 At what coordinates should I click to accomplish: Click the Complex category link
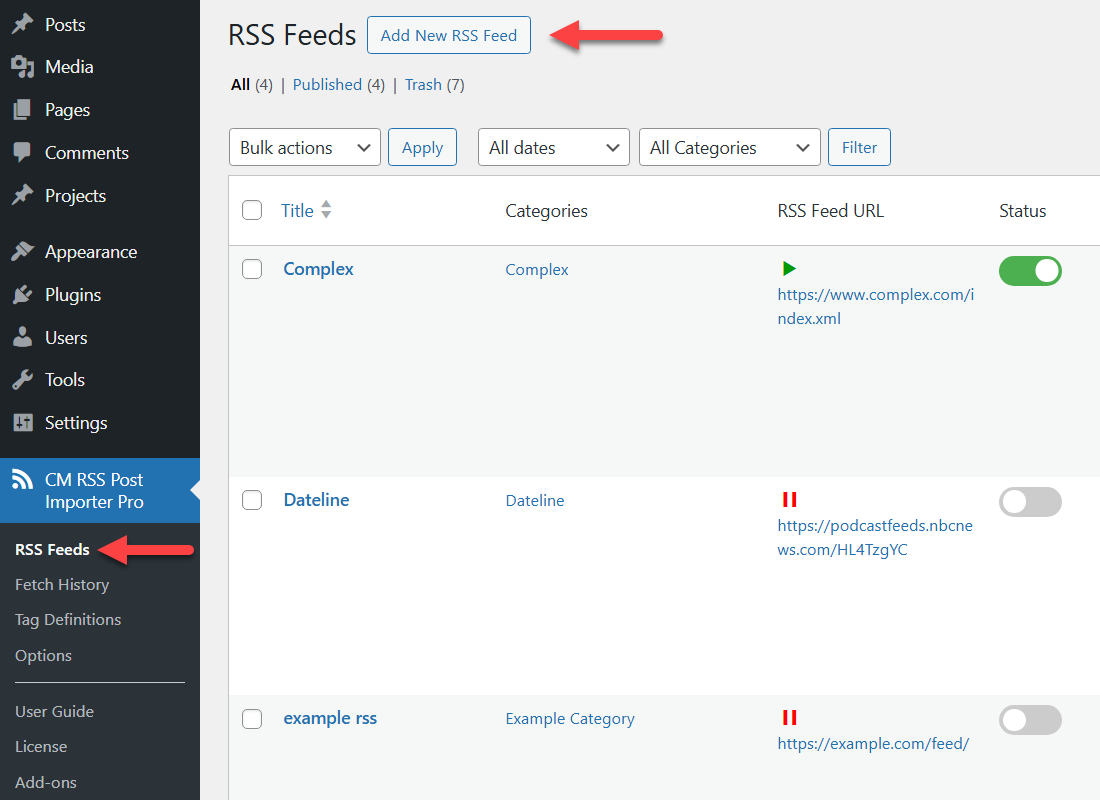click(537, 269)
